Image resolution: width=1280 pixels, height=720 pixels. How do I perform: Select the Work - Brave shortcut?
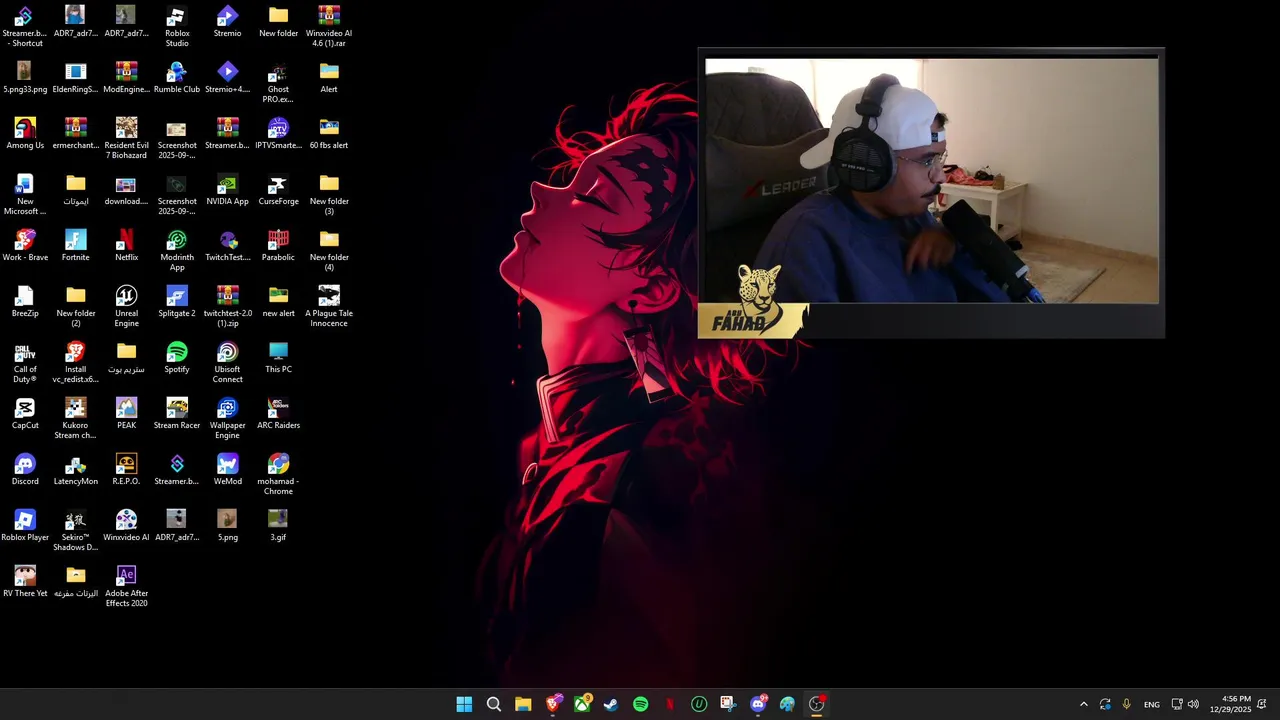[x=25, y=246]
